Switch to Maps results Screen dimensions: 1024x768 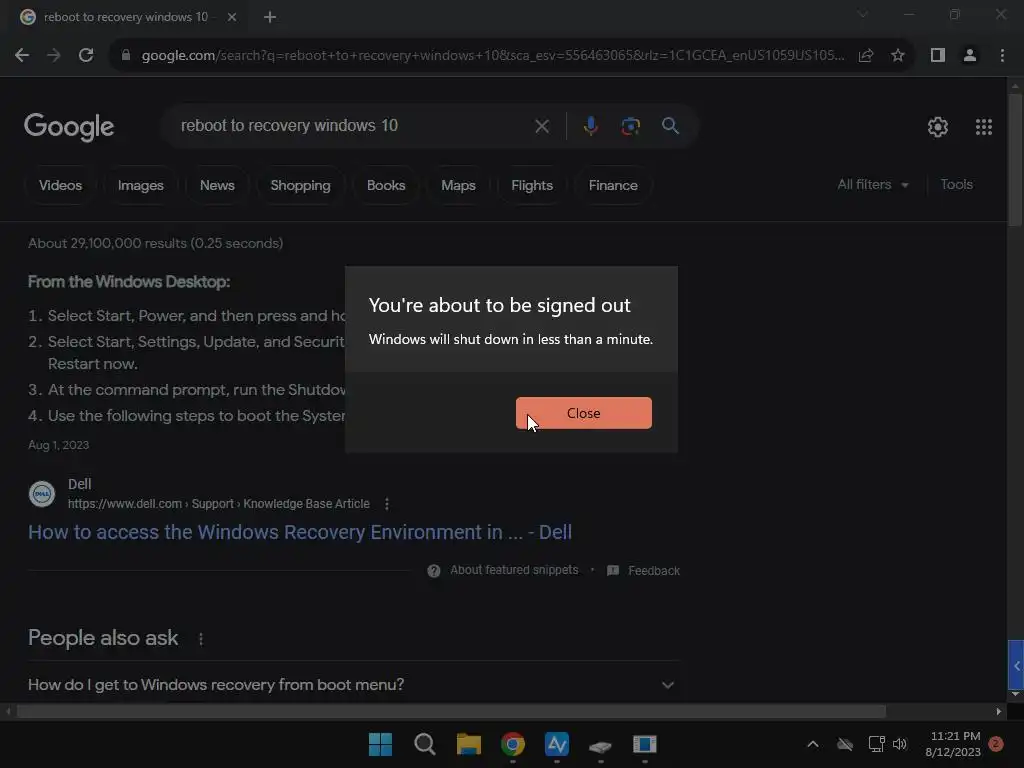pyautogui.click(x=458, y=185)
